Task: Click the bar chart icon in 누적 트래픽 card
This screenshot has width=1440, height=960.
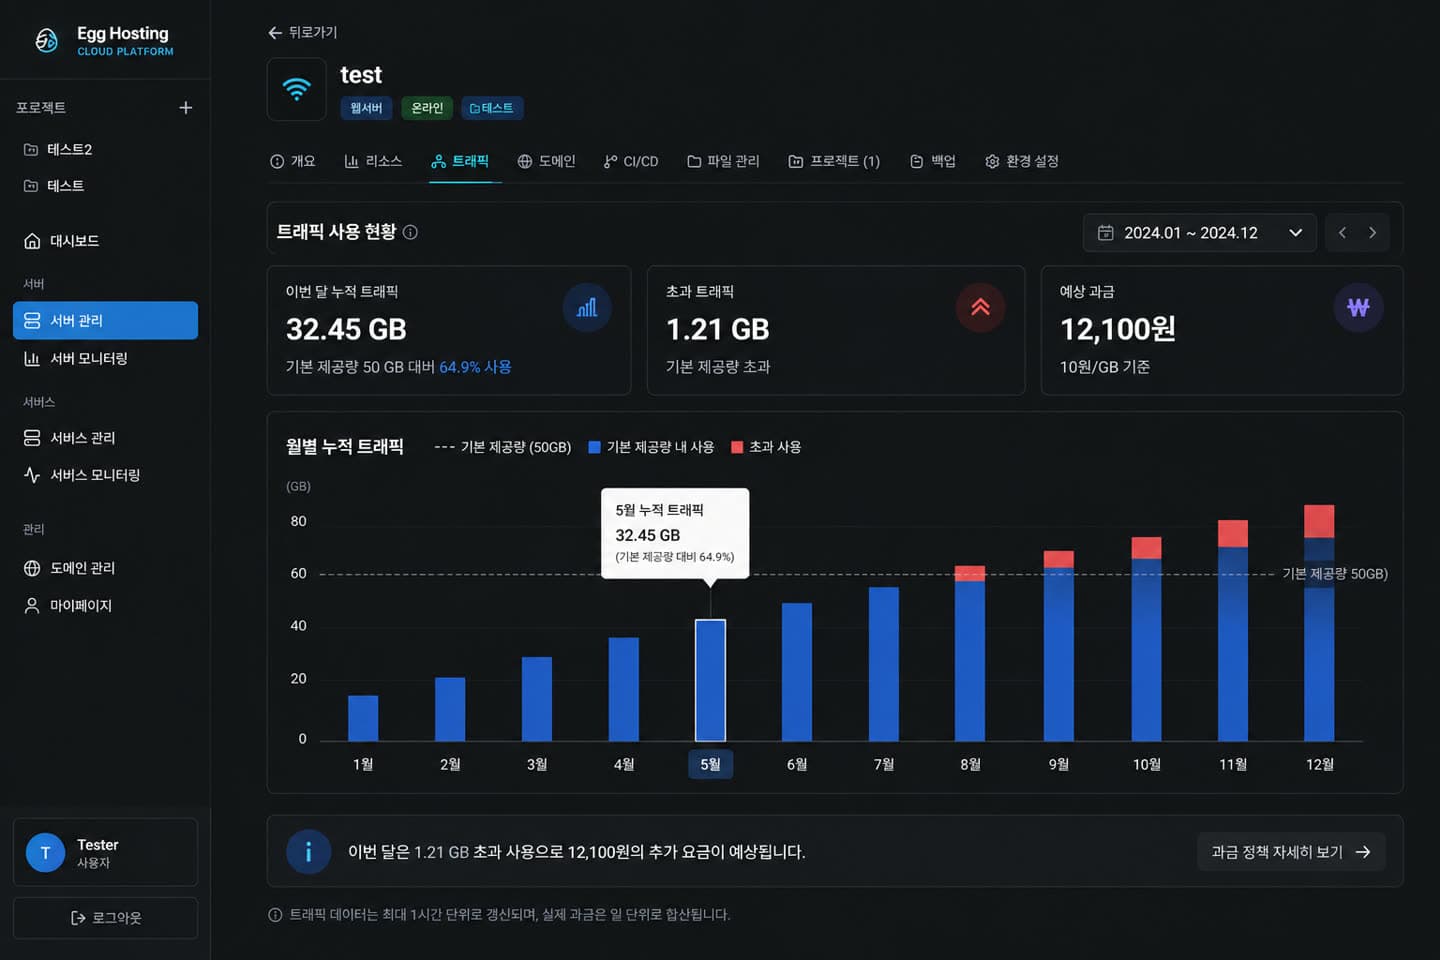Action: (x=587, y=307)
